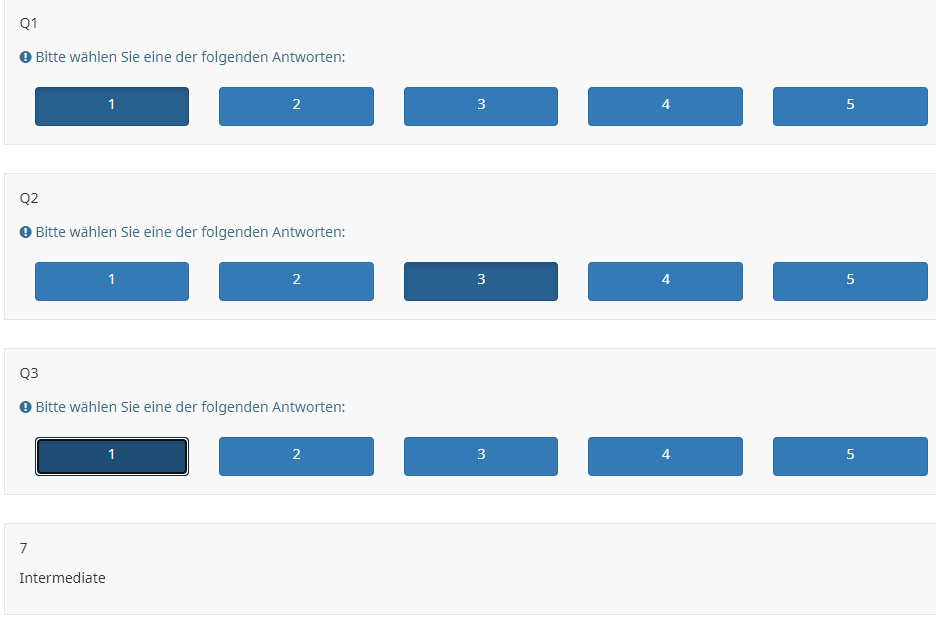Click the exclamation icon under Q2

(x=25, y=232)
